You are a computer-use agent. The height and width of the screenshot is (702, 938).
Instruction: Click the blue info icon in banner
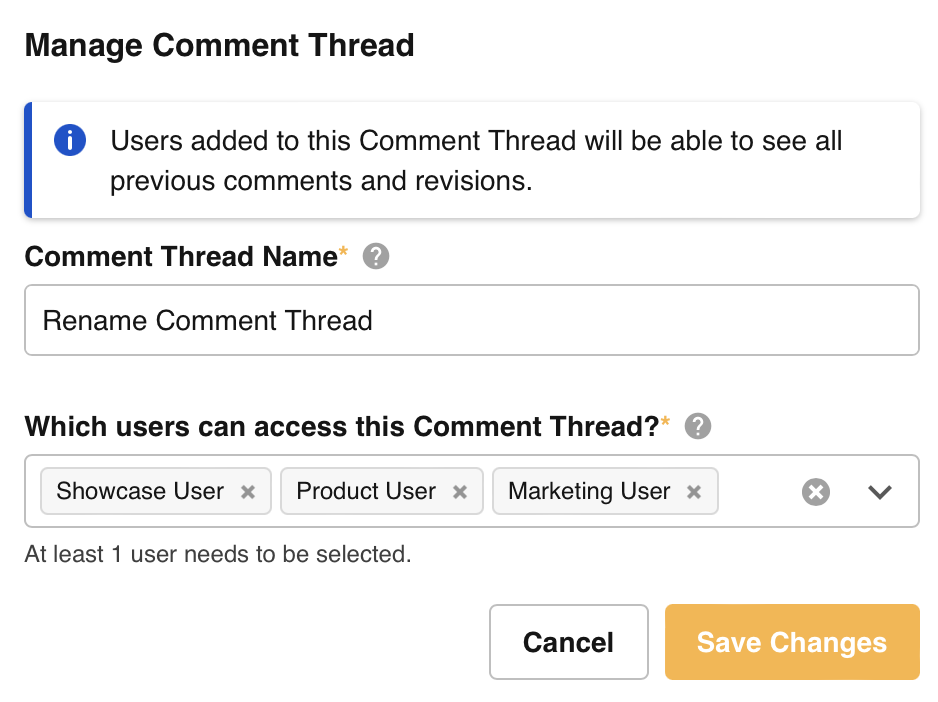(69, 140)
